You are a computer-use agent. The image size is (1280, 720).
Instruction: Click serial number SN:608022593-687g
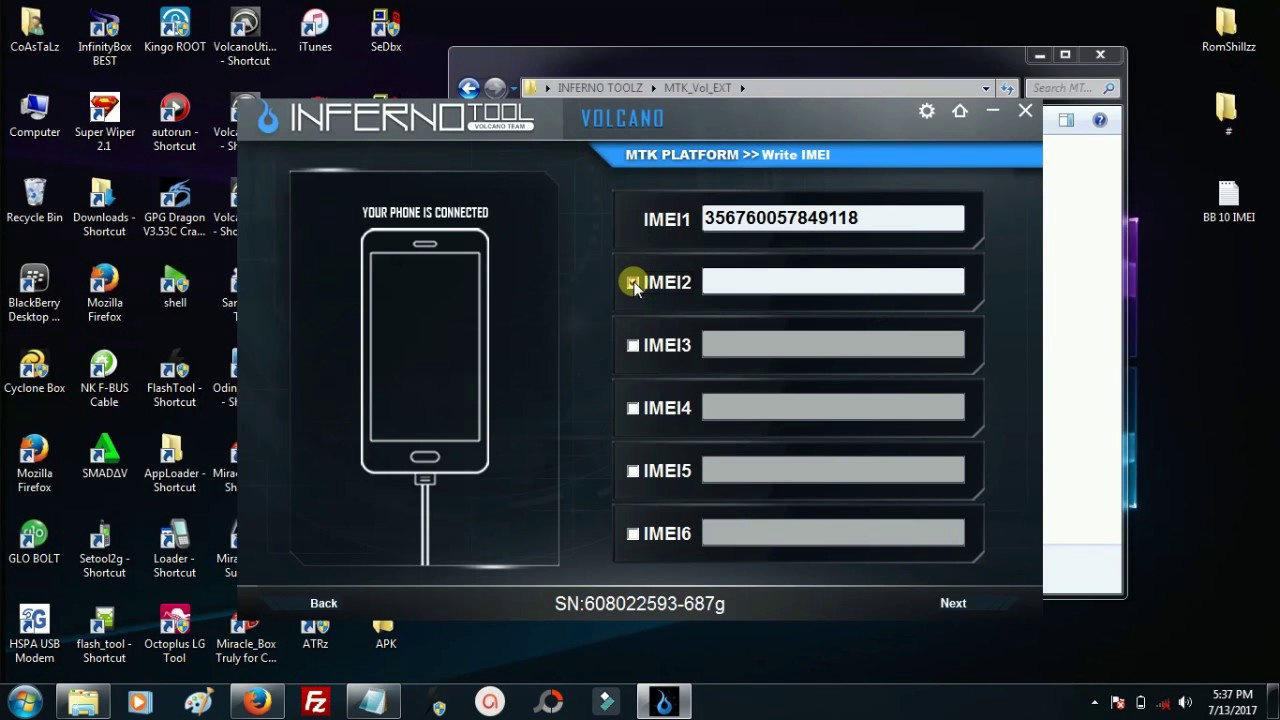(640, 604)
